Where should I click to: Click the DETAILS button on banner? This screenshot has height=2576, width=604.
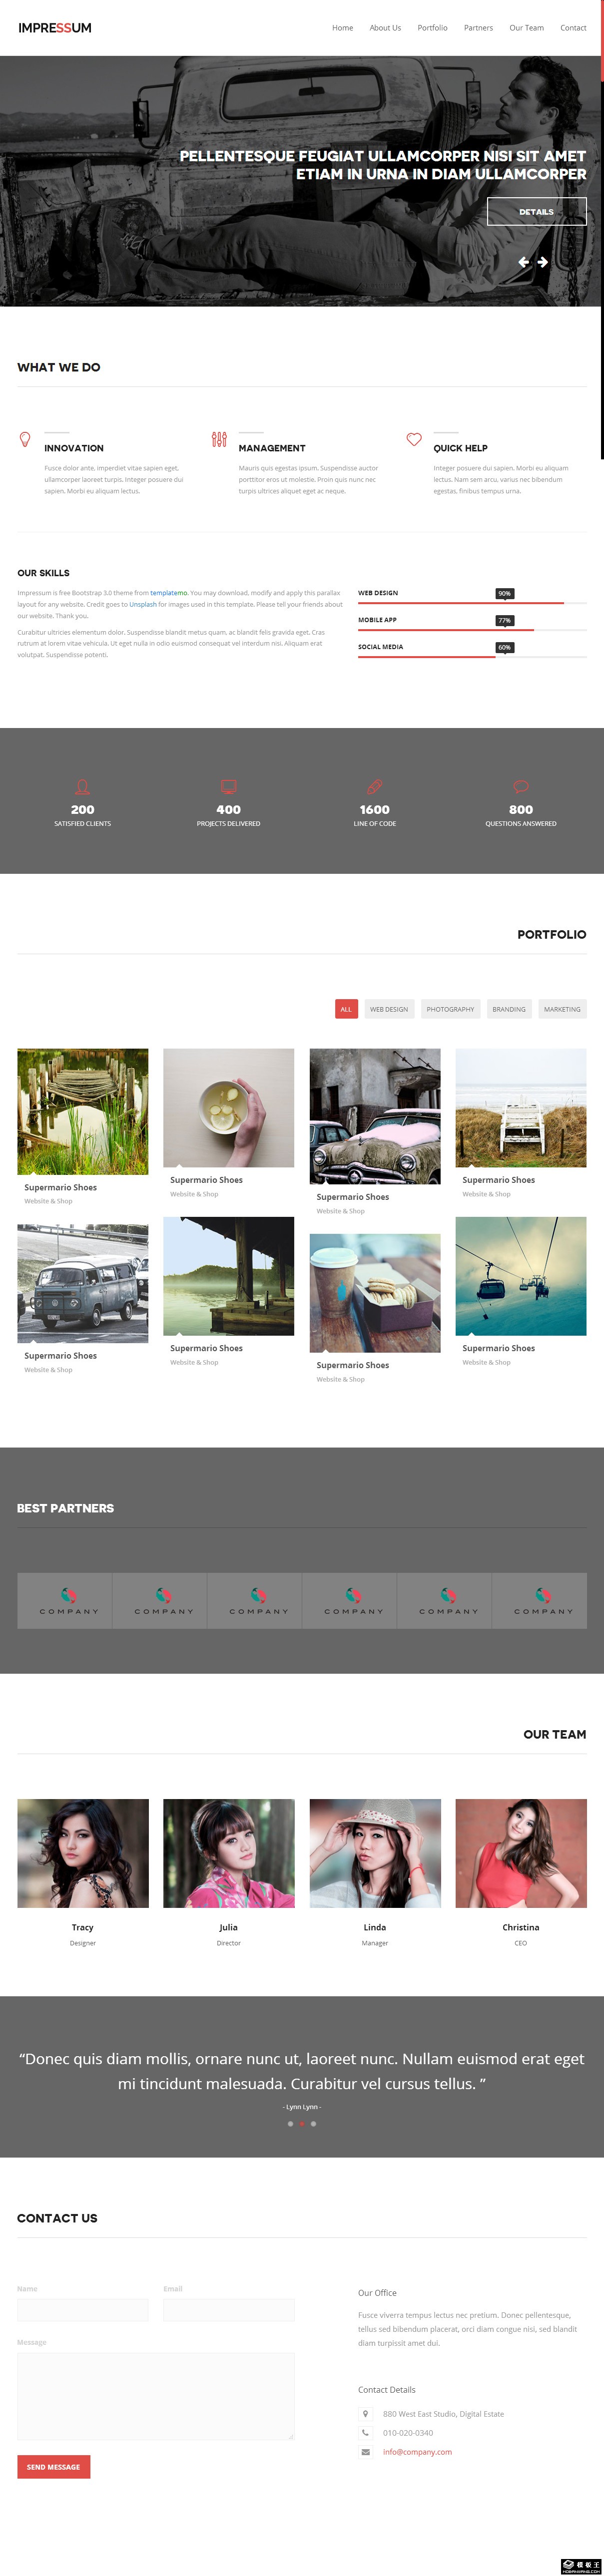[x=536, y=212]
